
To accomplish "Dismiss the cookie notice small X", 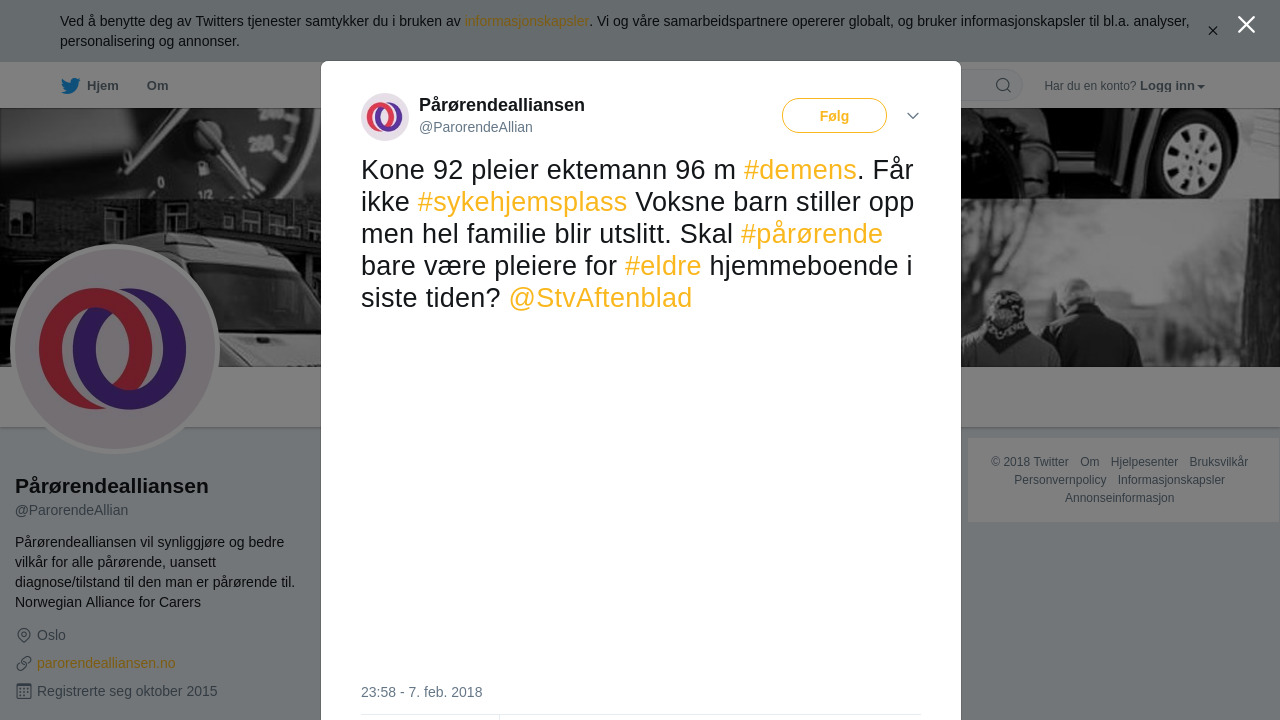I will 1213,31.
